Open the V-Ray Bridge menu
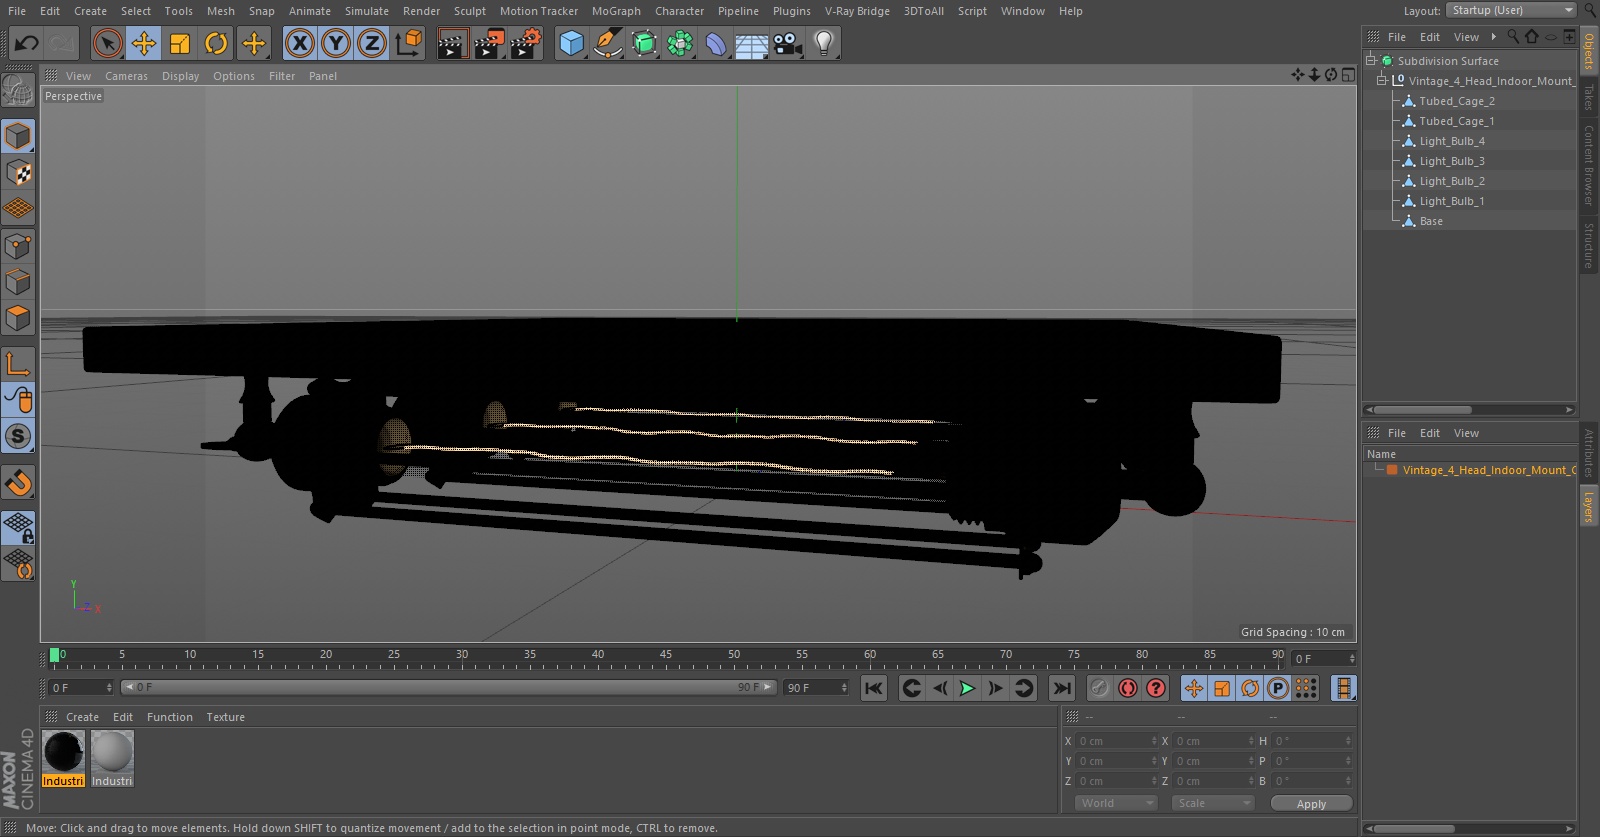 [x=857, y=11]
